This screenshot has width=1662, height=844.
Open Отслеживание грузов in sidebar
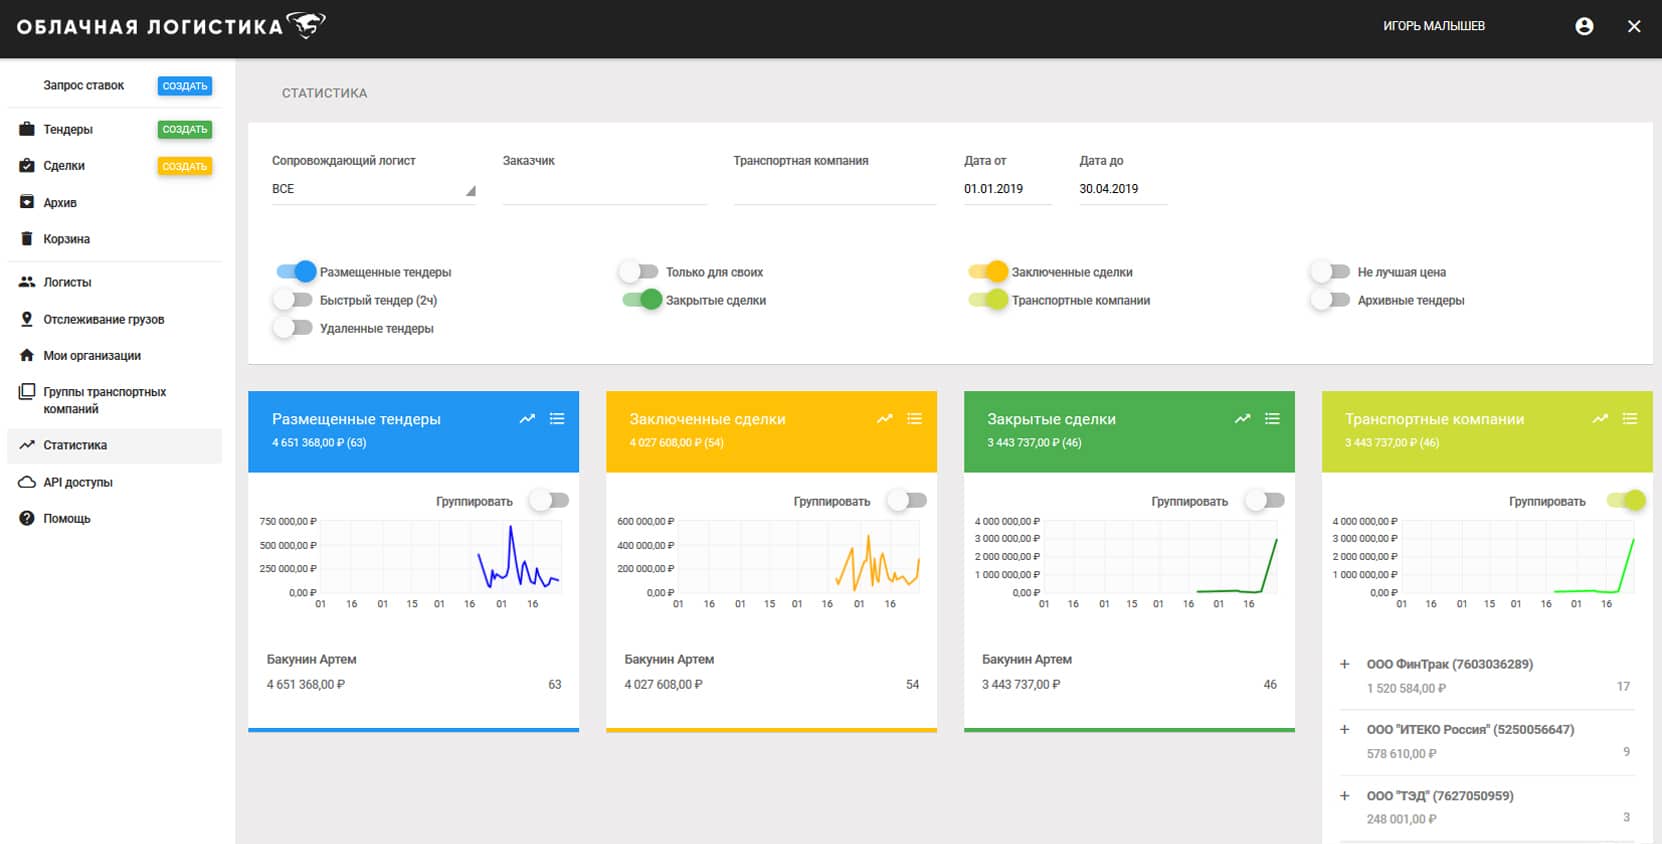pyautogui.click(x=104, y=319)
